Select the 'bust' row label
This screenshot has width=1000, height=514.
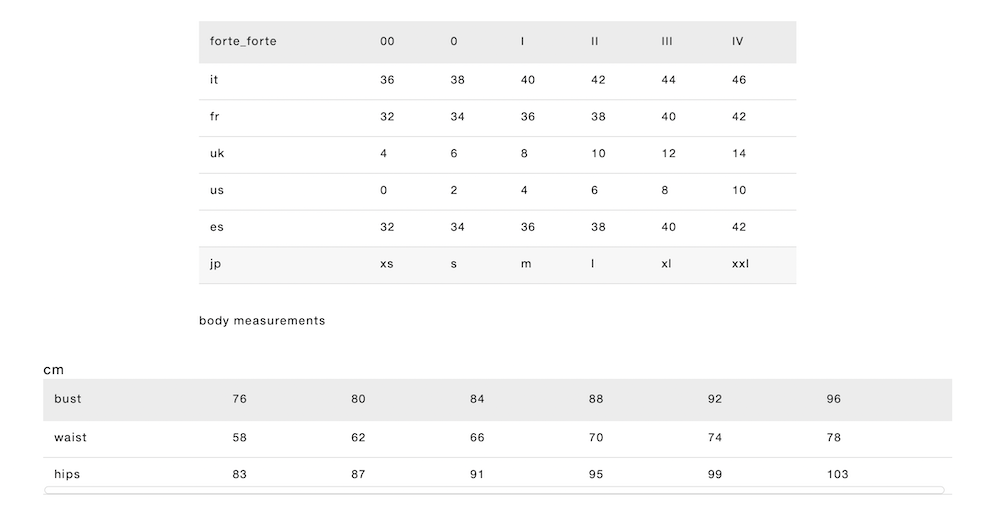pos(68,399)
